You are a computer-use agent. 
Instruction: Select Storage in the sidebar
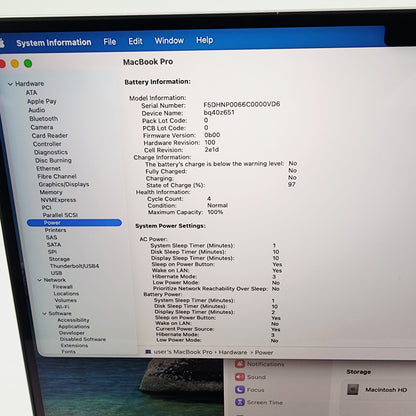(59, 259)
